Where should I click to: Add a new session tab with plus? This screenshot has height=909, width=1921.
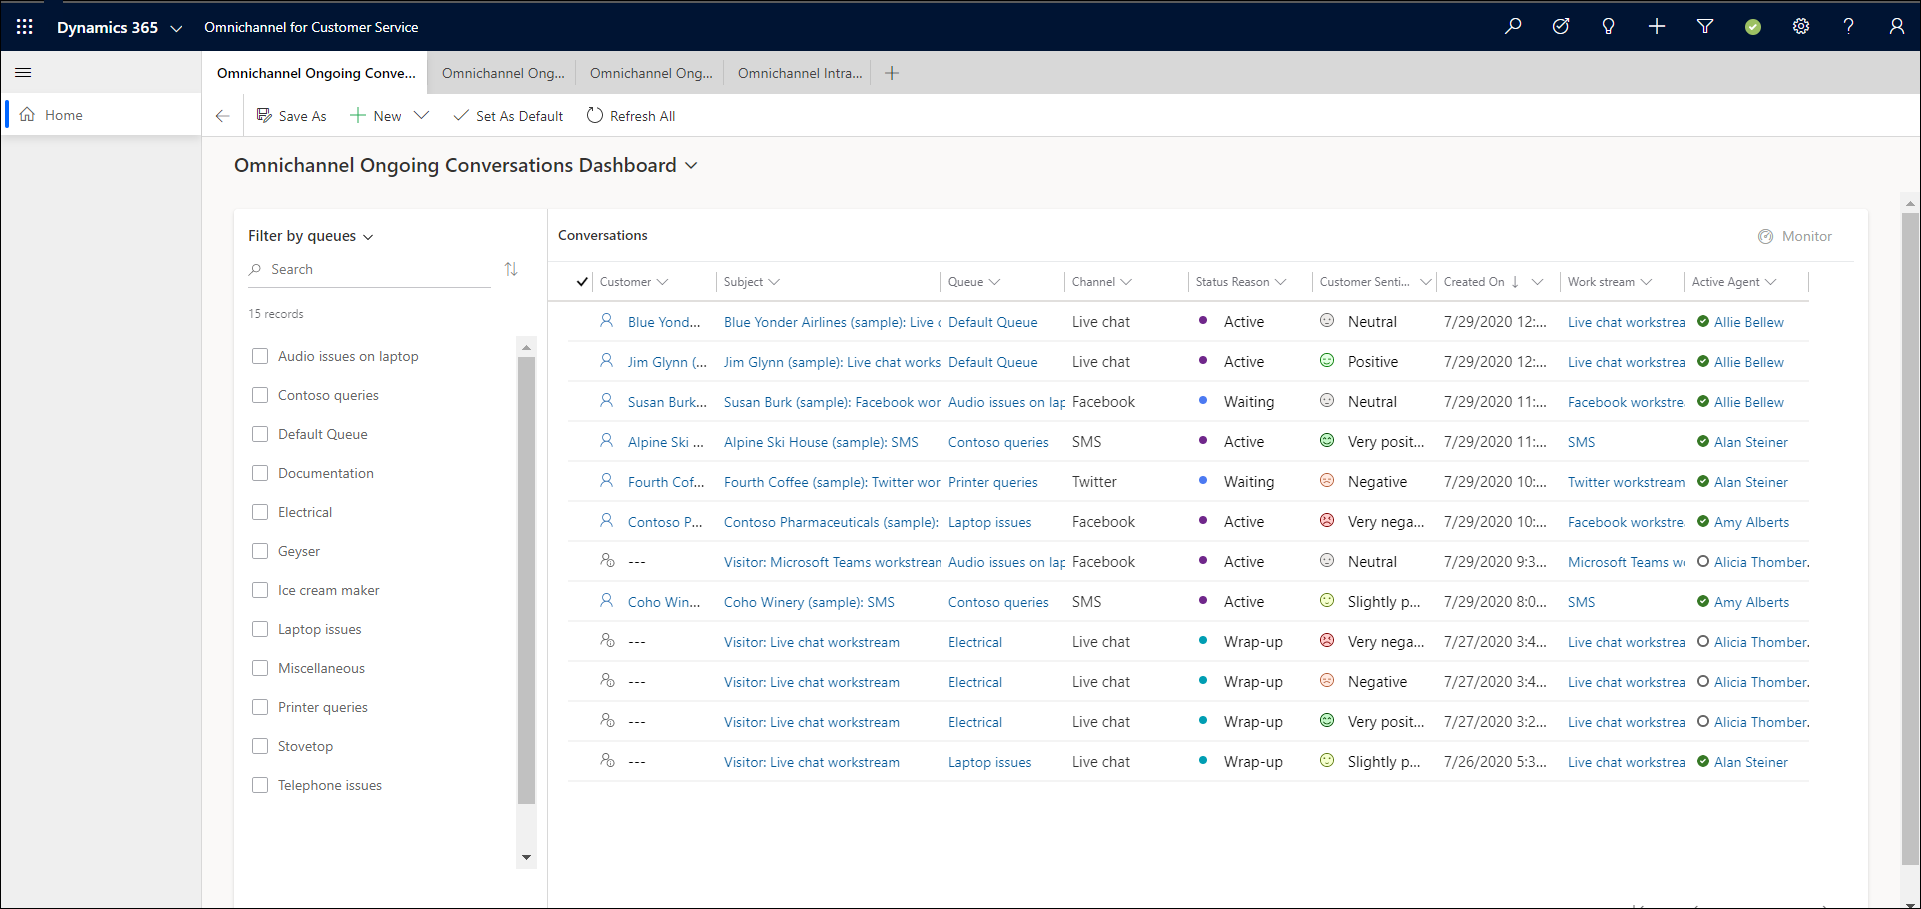pos(892,73)
